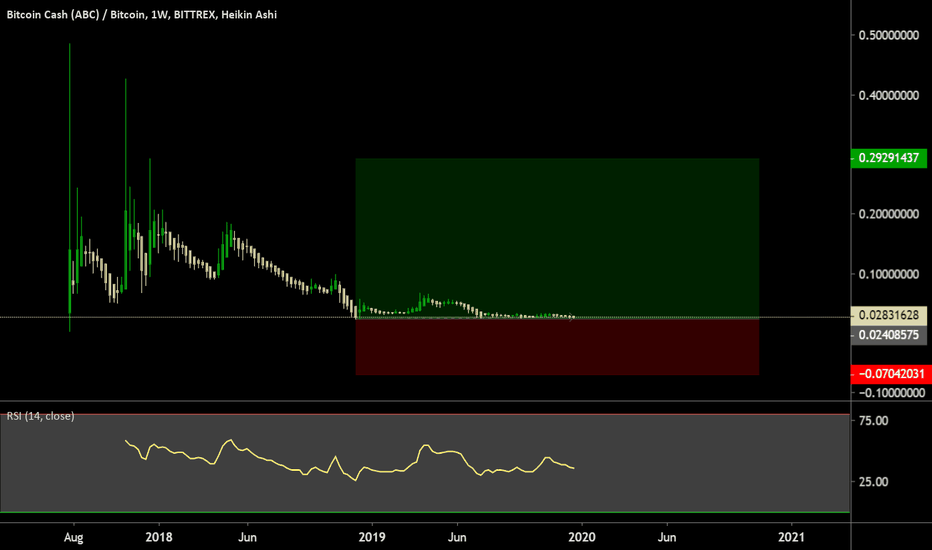Image resolution: width=932 pixels, height=550 pixels.
Task: Click the RSI 75.00 axis label
Action: click(874, 421)
